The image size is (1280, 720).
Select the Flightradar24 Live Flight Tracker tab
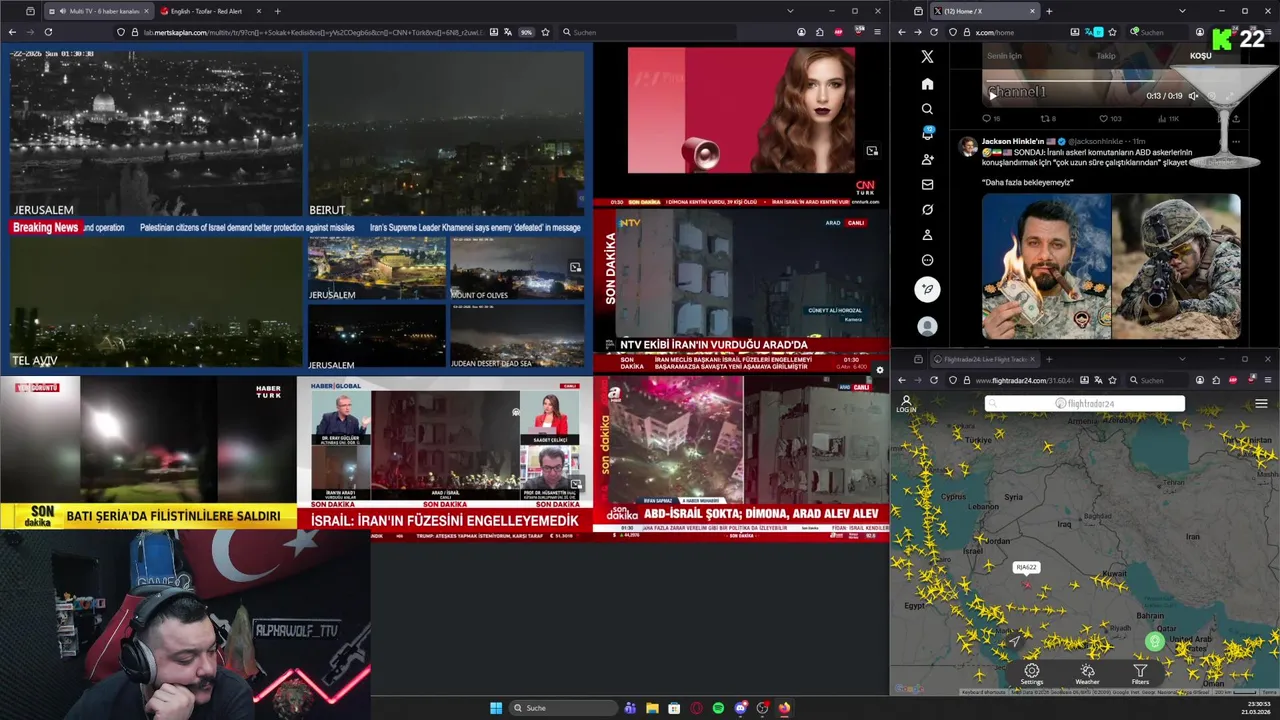pyautogui.click(x=984, y=359)
